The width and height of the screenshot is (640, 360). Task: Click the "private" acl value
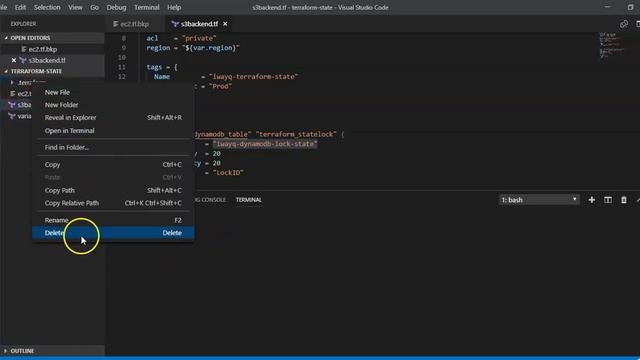click(200, 38)
